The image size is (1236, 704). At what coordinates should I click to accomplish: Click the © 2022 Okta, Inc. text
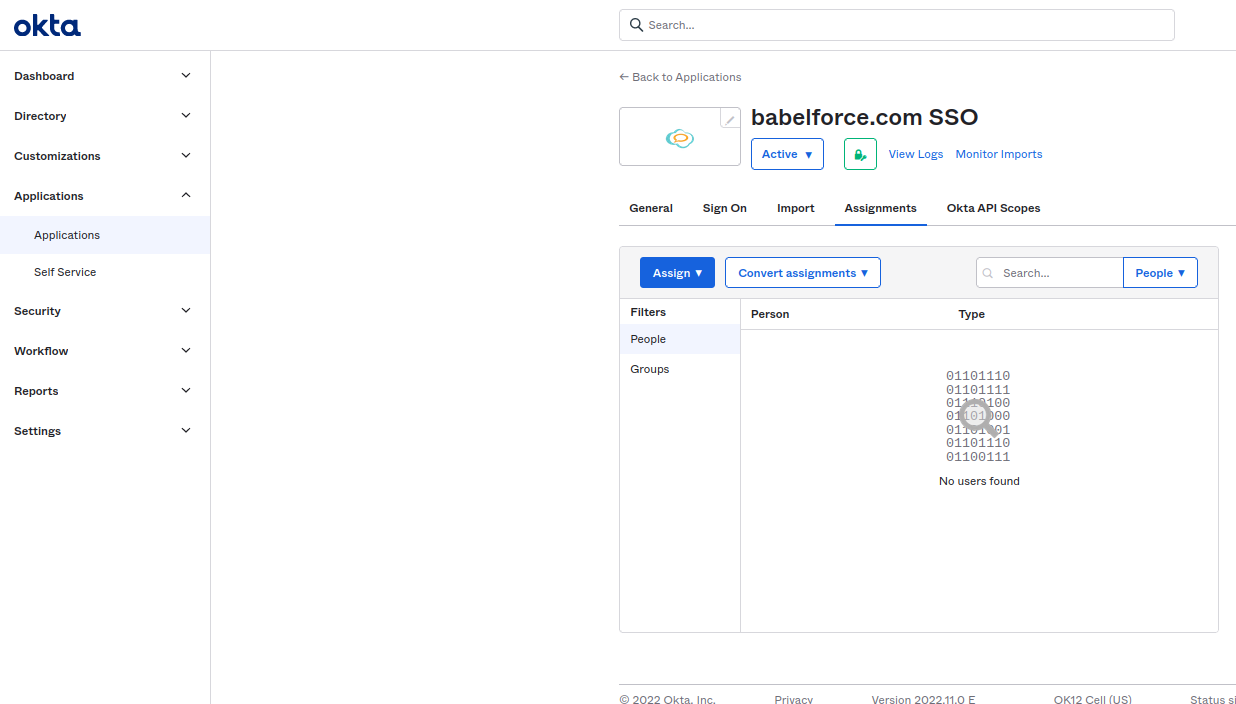point(667,700)
